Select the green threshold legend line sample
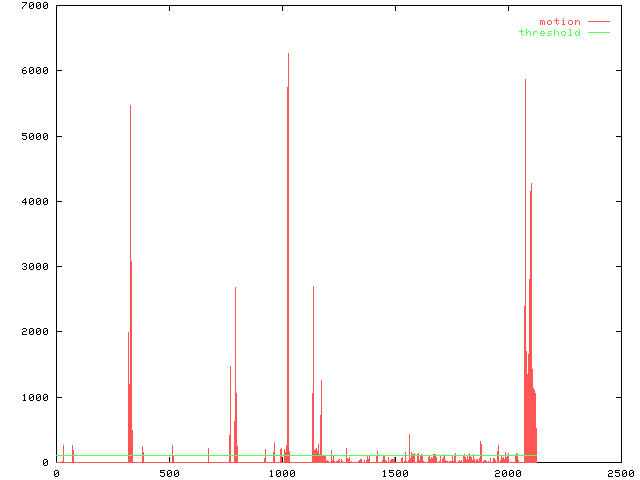Viewport: 640px width, 480px height. 598,33
